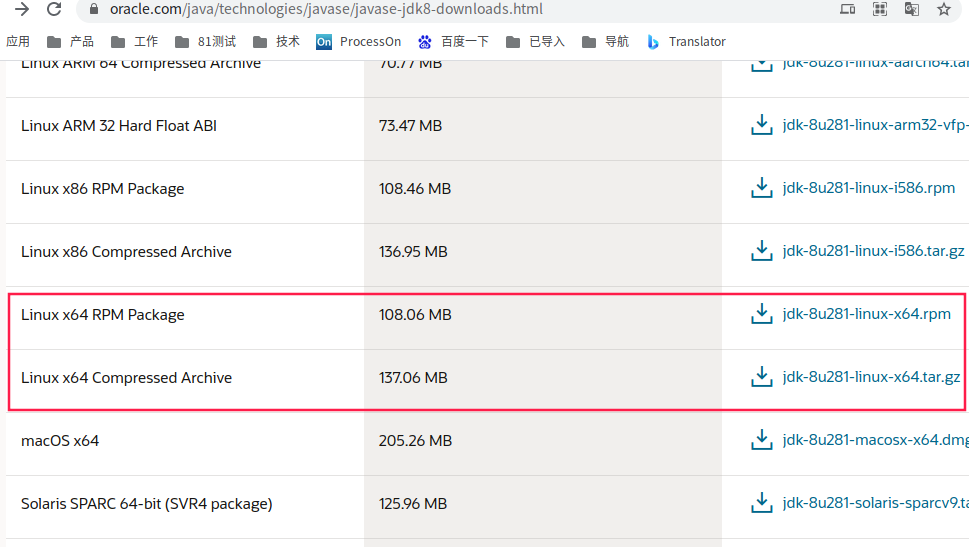Download jdk-8u281-linux-i586.rpm link
This screenshot has width=969, height=547.
tap(868, 188)
